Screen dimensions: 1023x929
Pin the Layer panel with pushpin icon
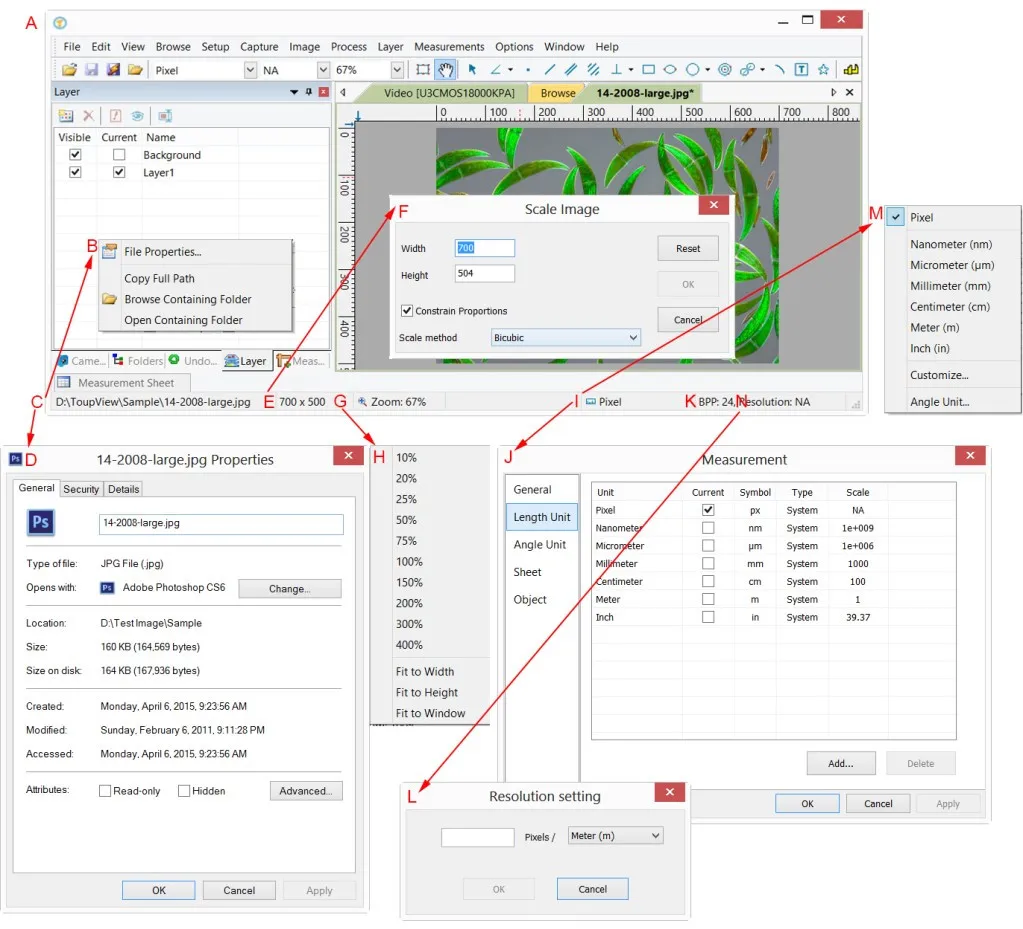click(x=309, y=92)
